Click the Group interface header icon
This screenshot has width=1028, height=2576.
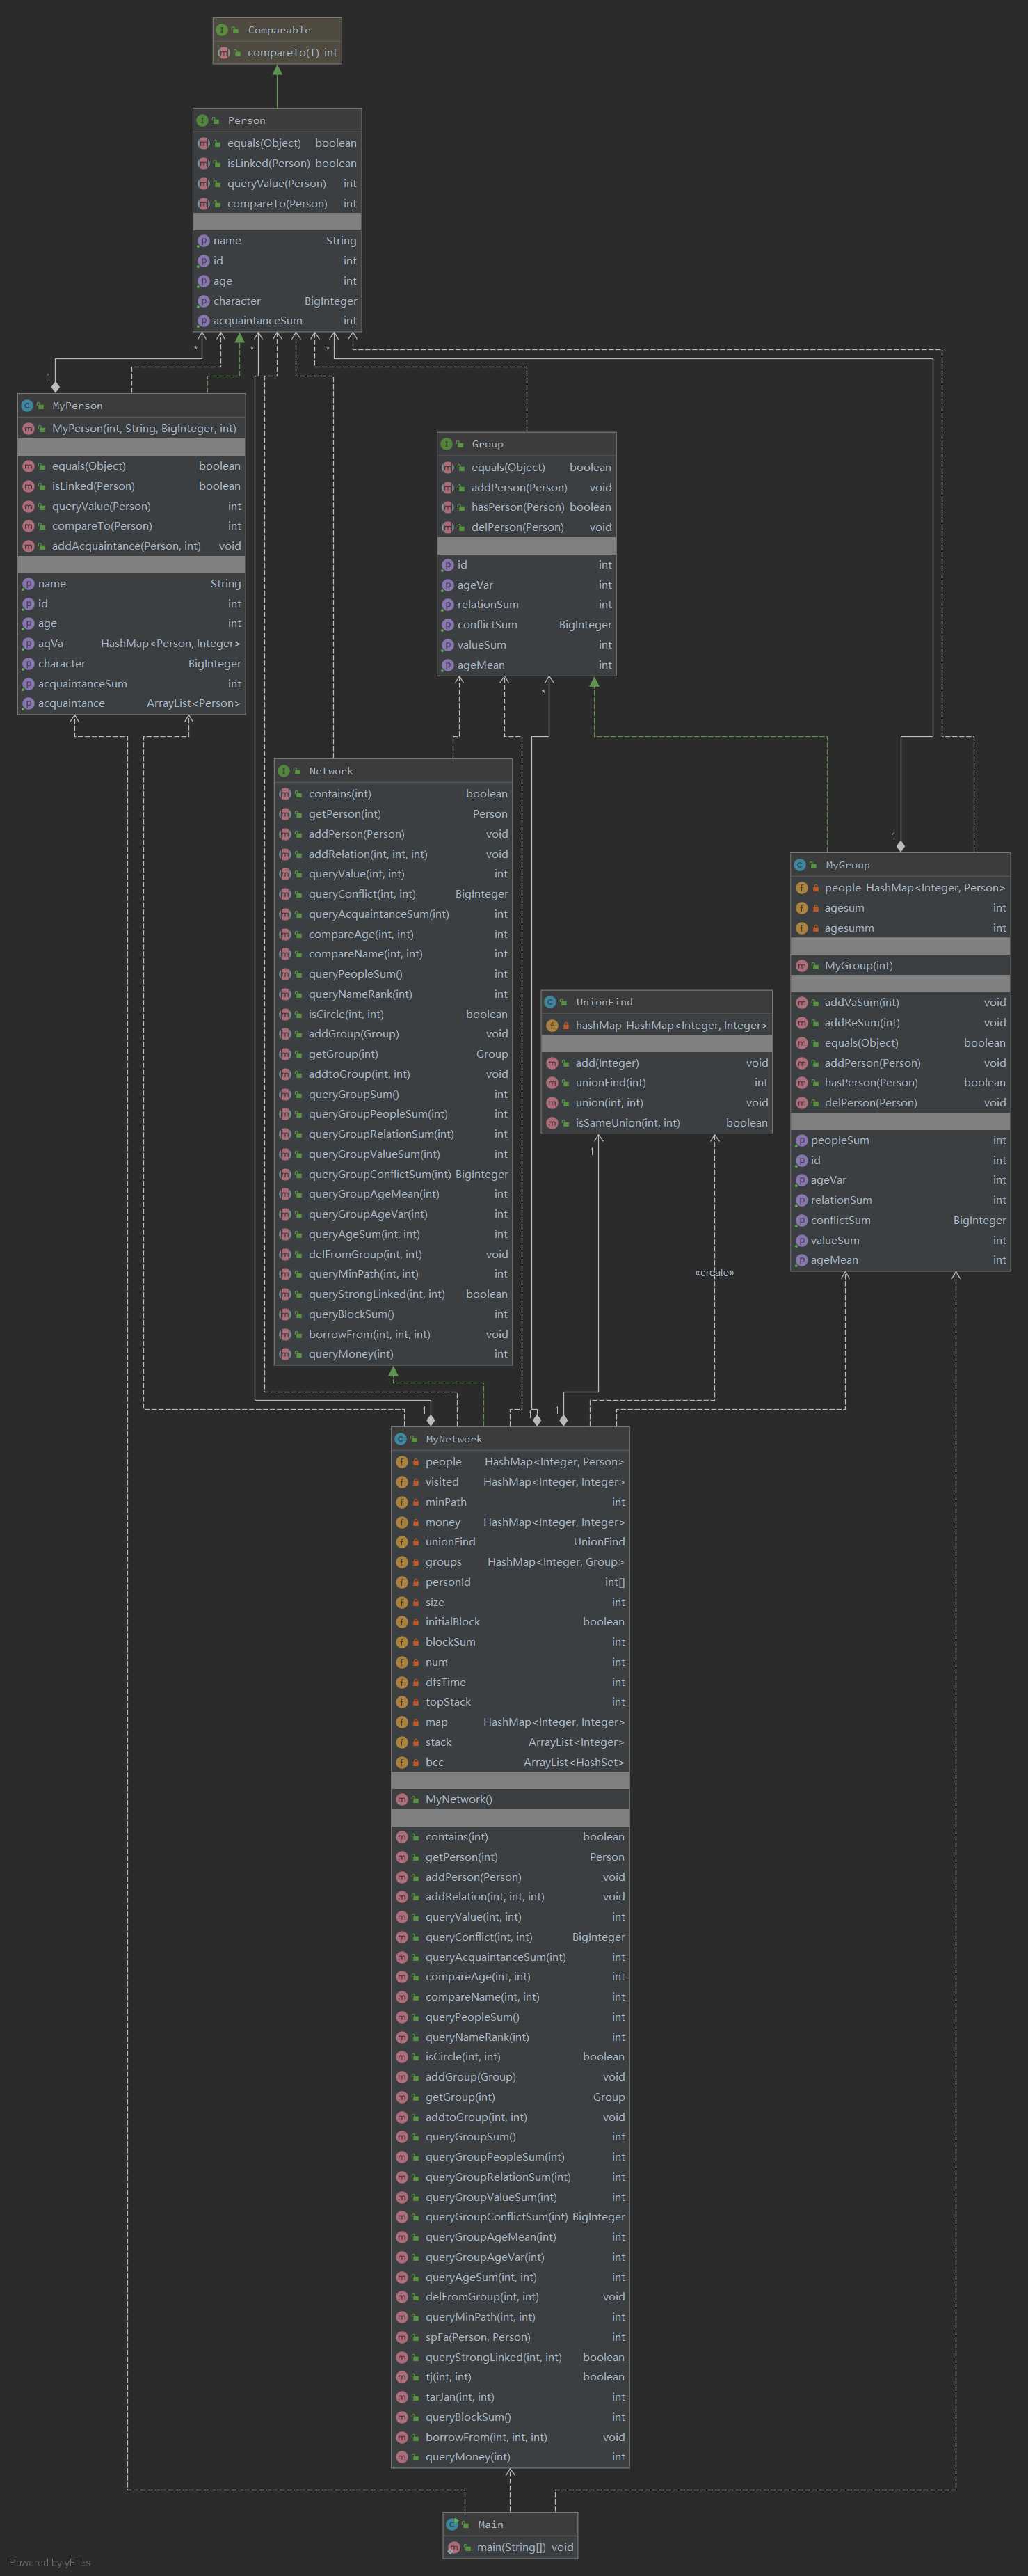[x=446, y=444]
